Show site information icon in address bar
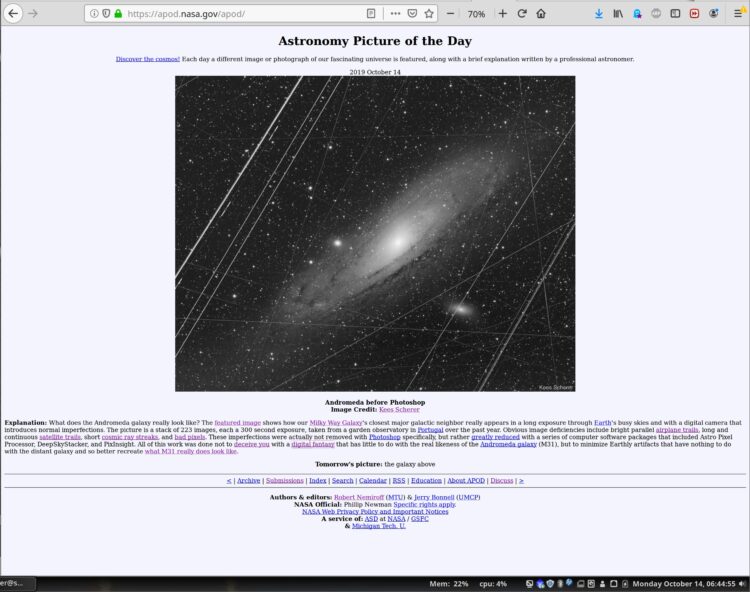Viewport: 750px width, 592px height. pos(94,13)
